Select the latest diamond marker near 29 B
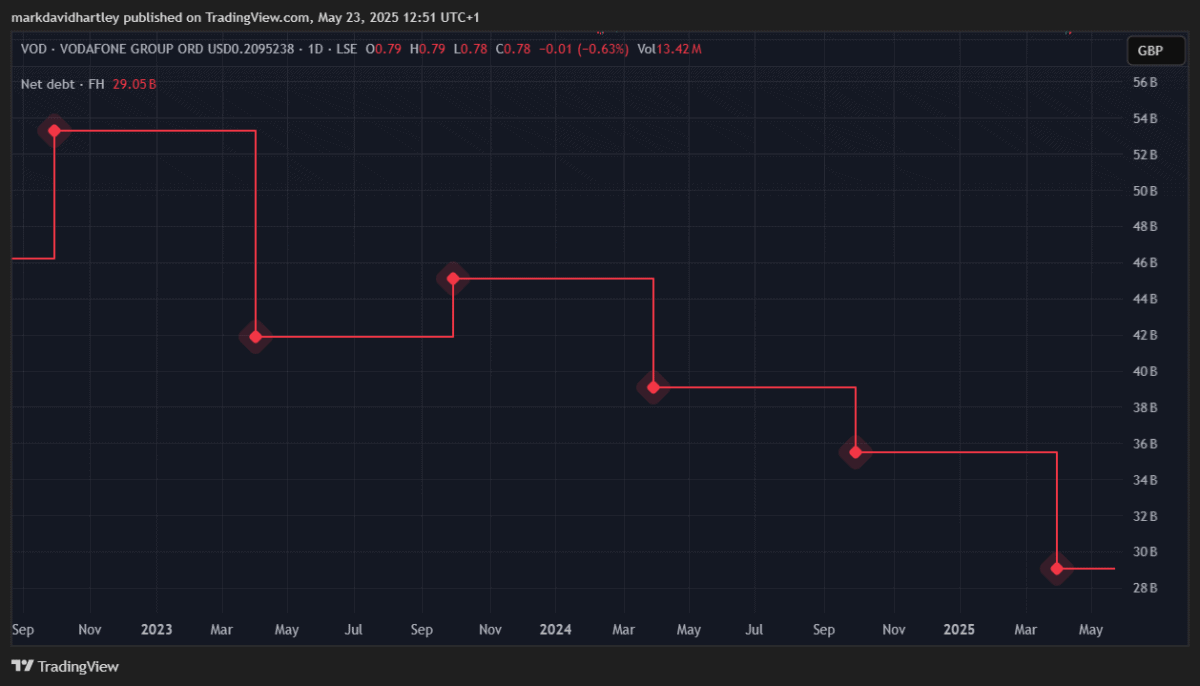Image resolution: width=1200 pixels, height=686 pixels. point(1057,568)
